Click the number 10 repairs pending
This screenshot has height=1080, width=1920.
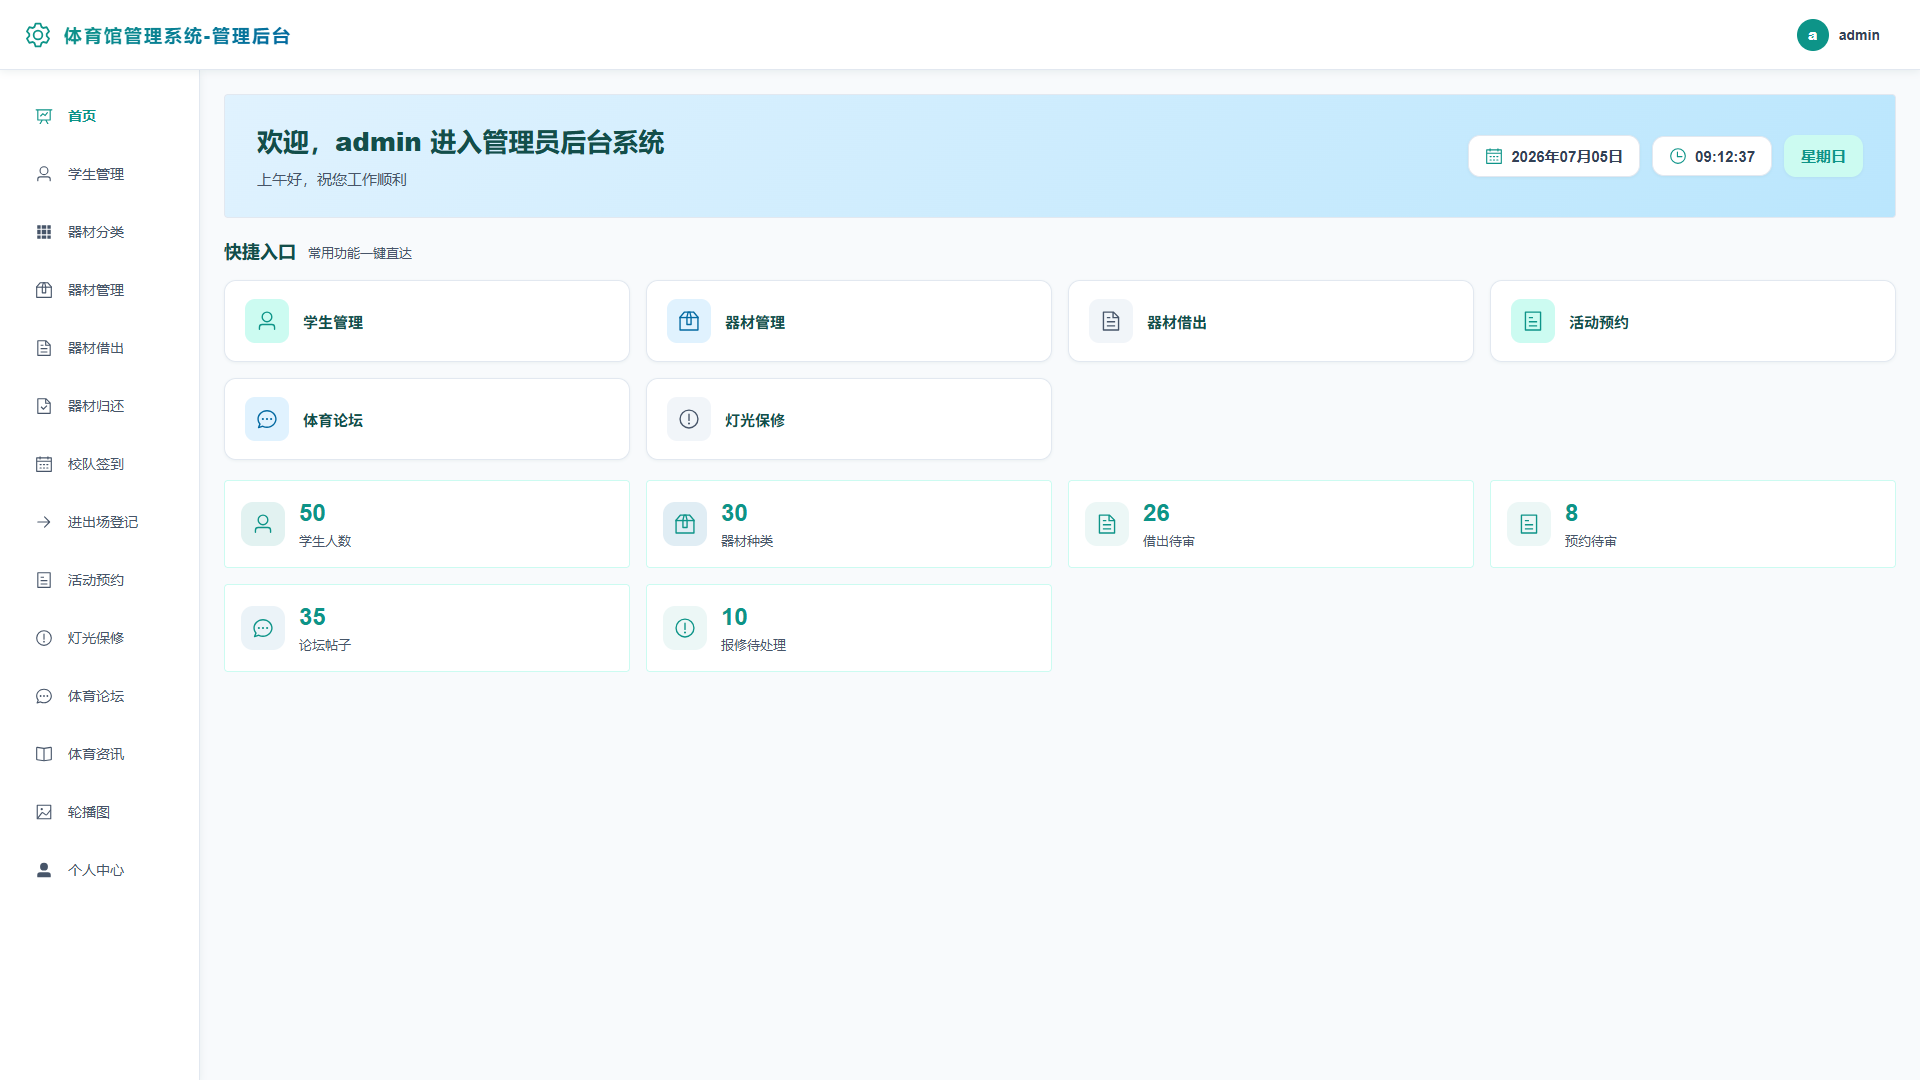734,617
